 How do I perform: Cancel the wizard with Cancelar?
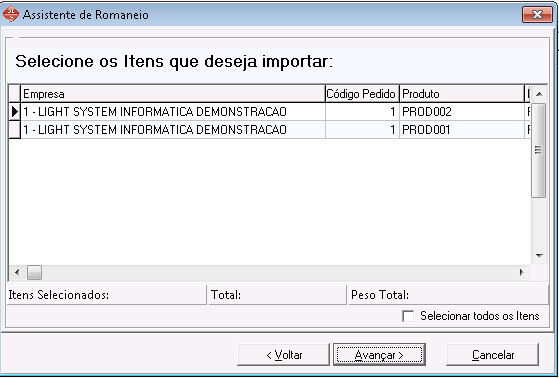coord(493,355)
